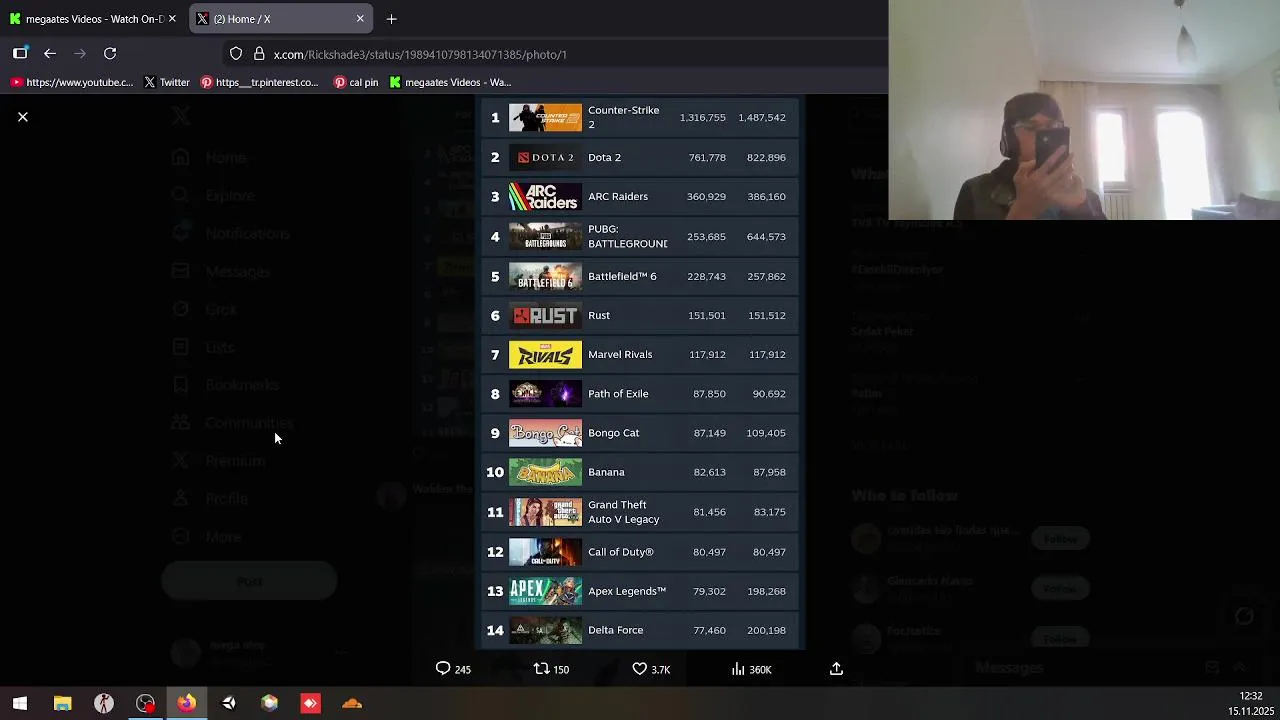Close the photo viewer with X icon
This screenshot has width=1280, height=720.
click(x=23, y=117)
